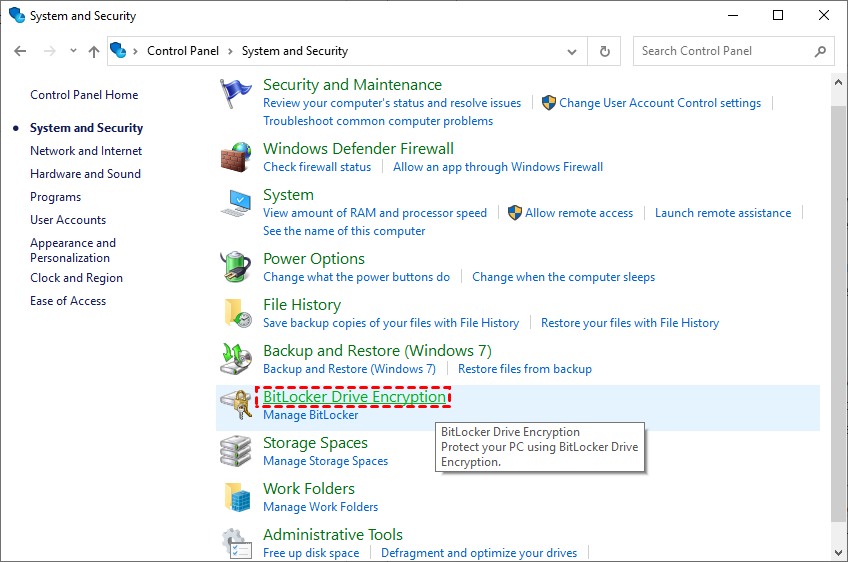Select the Storage Spaces drives icon
The image size is (848, 562).
[236, 451]
